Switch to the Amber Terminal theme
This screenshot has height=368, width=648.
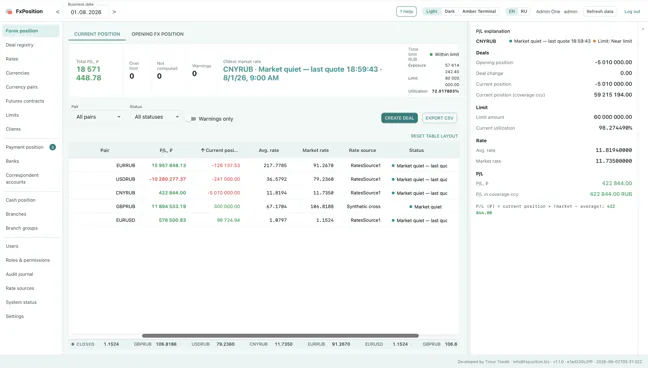[x=479, y=12]
